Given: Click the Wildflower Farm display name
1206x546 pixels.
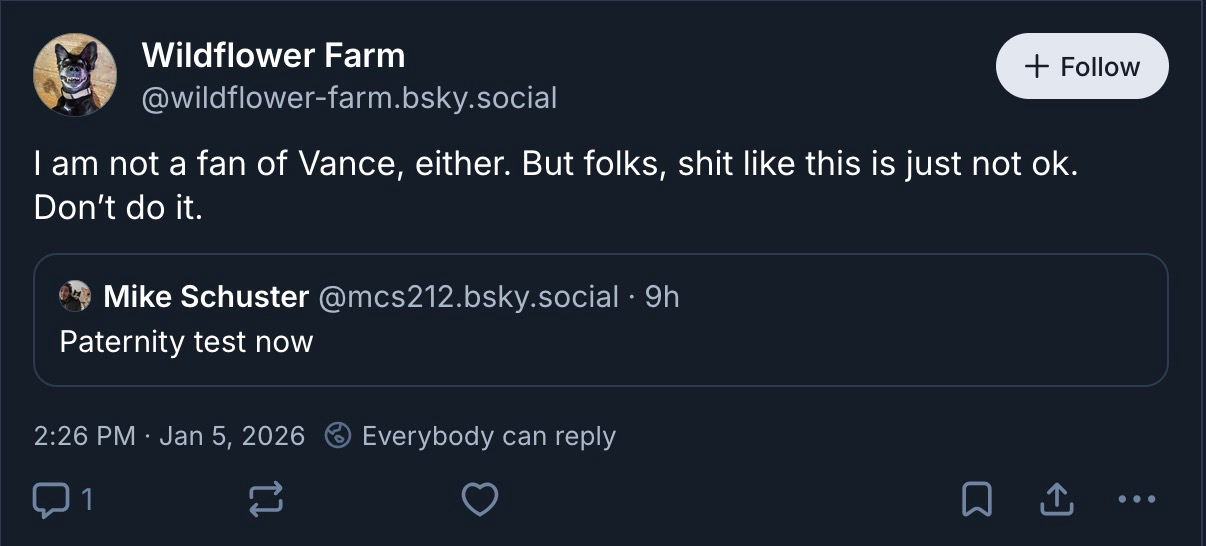Looking at the screenshot, I should (273, 55).
